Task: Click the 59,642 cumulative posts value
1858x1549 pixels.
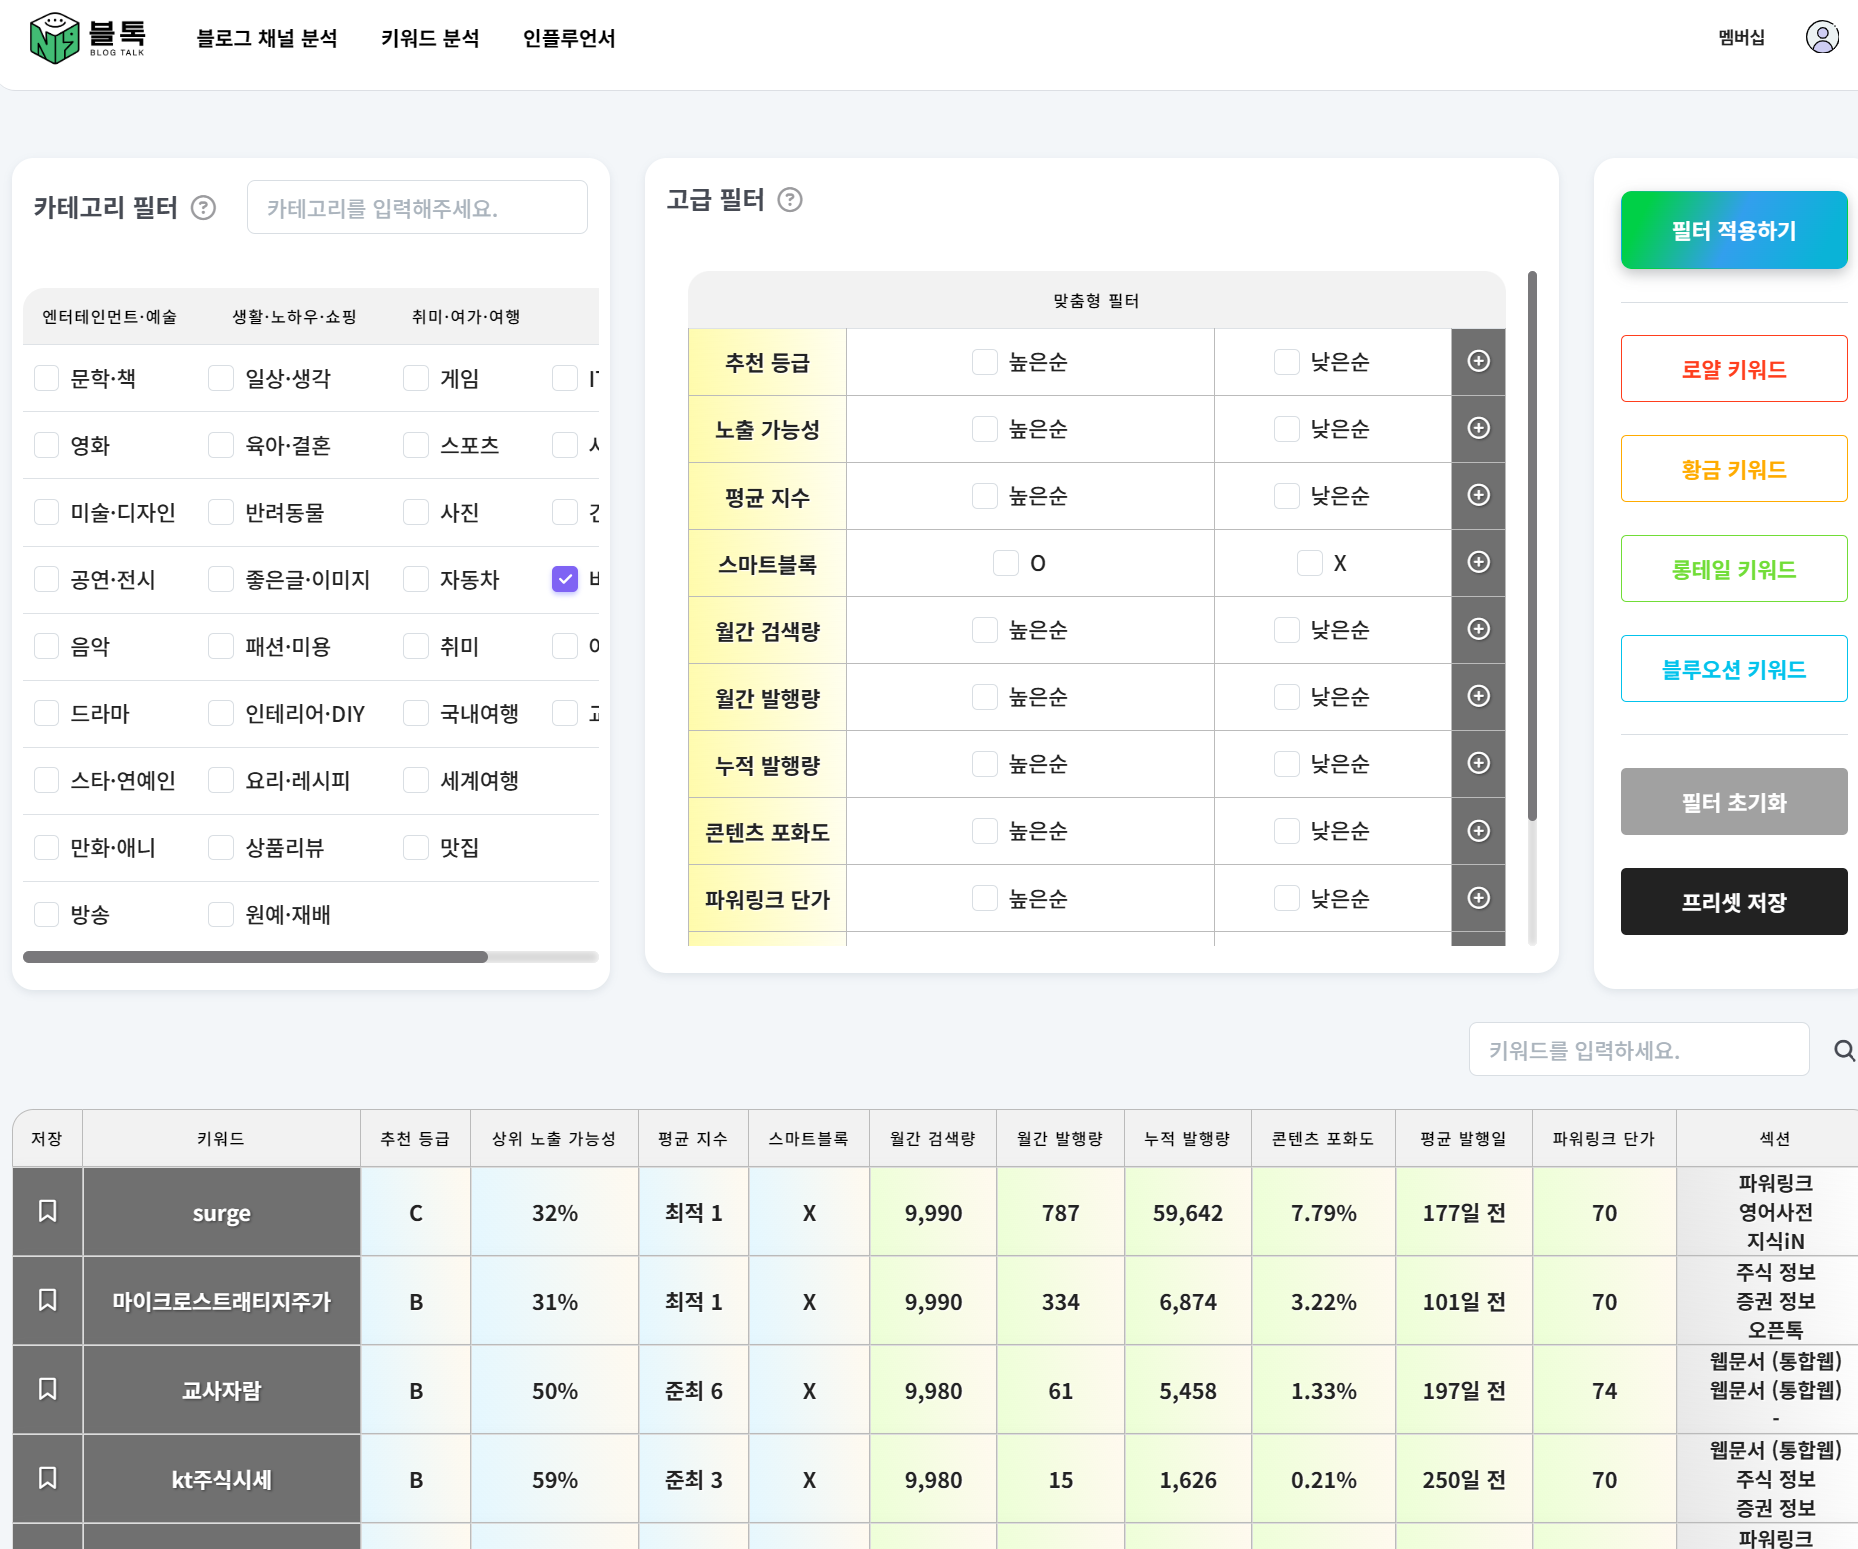Action: point(1188,1213)
